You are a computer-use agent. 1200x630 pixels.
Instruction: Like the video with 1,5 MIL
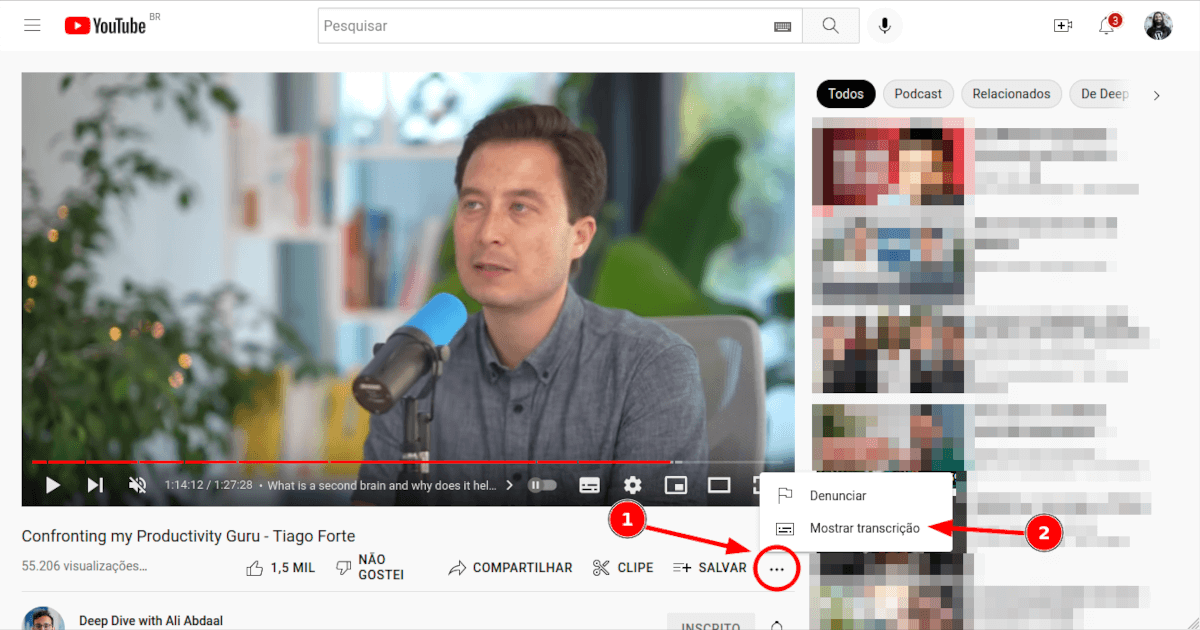pyautogui.click(x=280, y=567)
